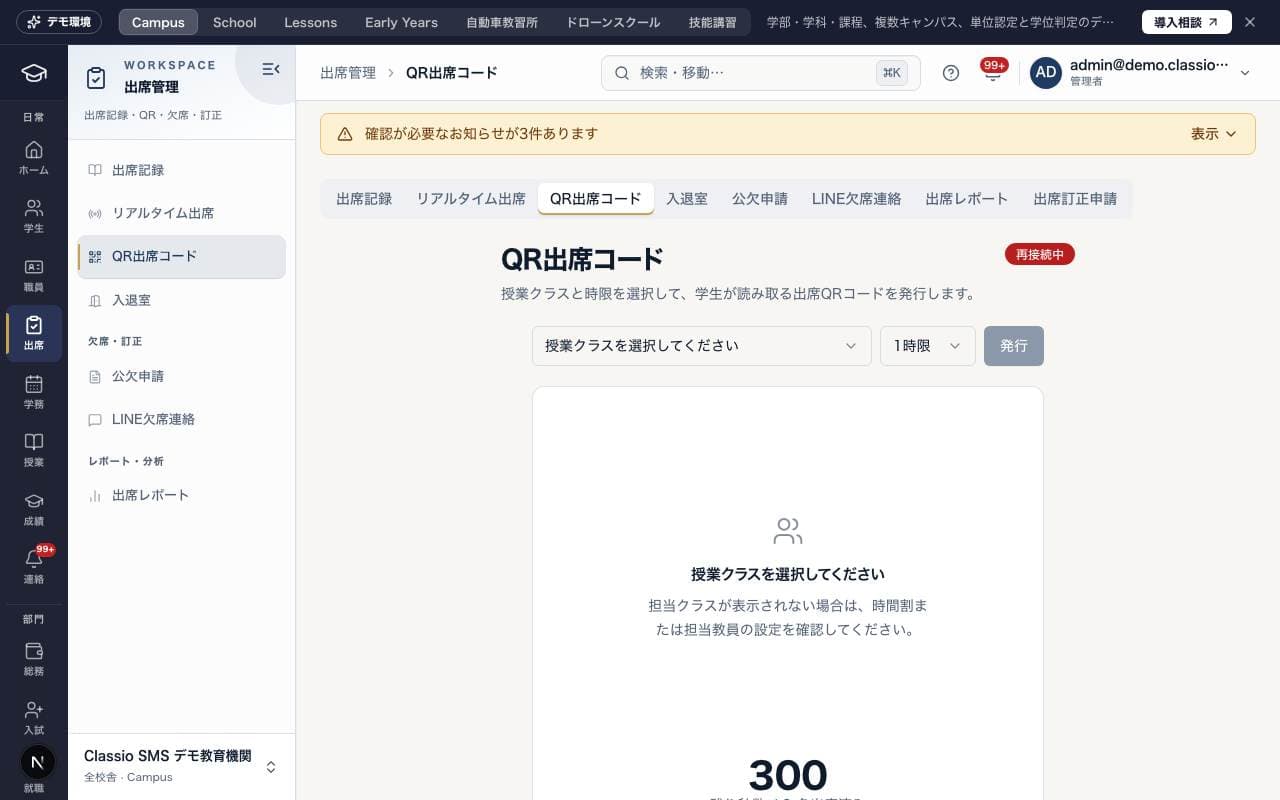Expand the notice banner via 表示
The height and width of the screenshot is (800, 1280).
click(1213, 134)
